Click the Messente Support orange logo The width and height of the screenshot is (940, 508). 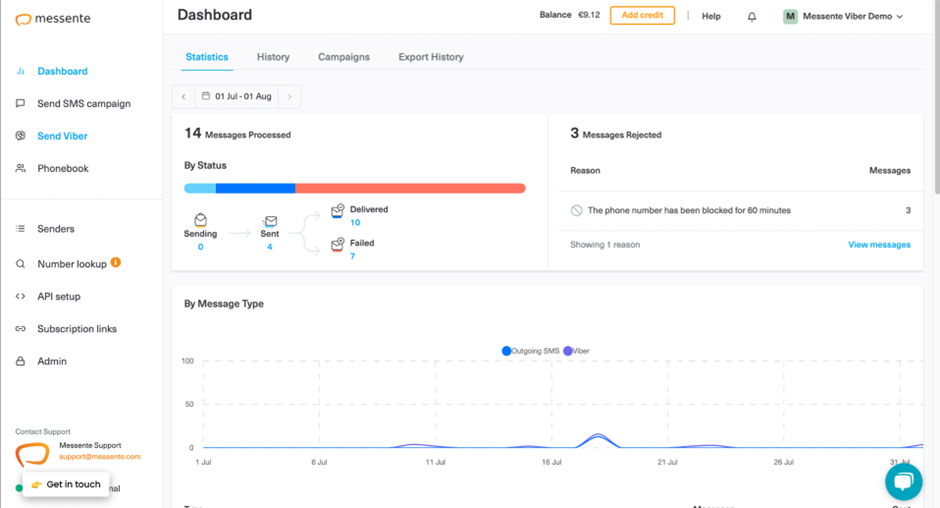(32, 454)
